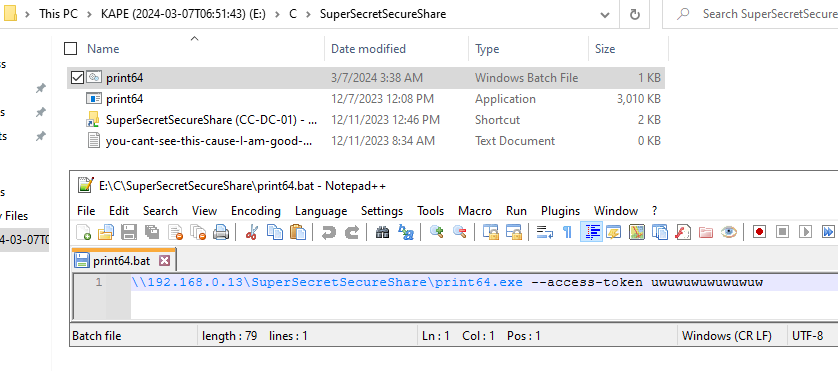Open the Run menu

(x=516, y=211)
